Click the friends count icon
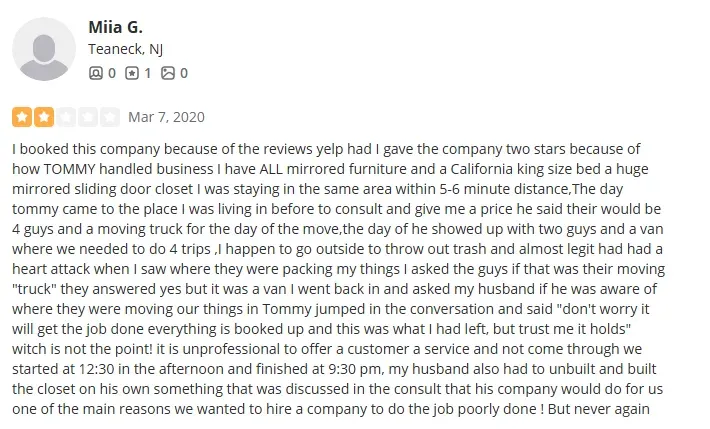710x429 pixels. 96,73
